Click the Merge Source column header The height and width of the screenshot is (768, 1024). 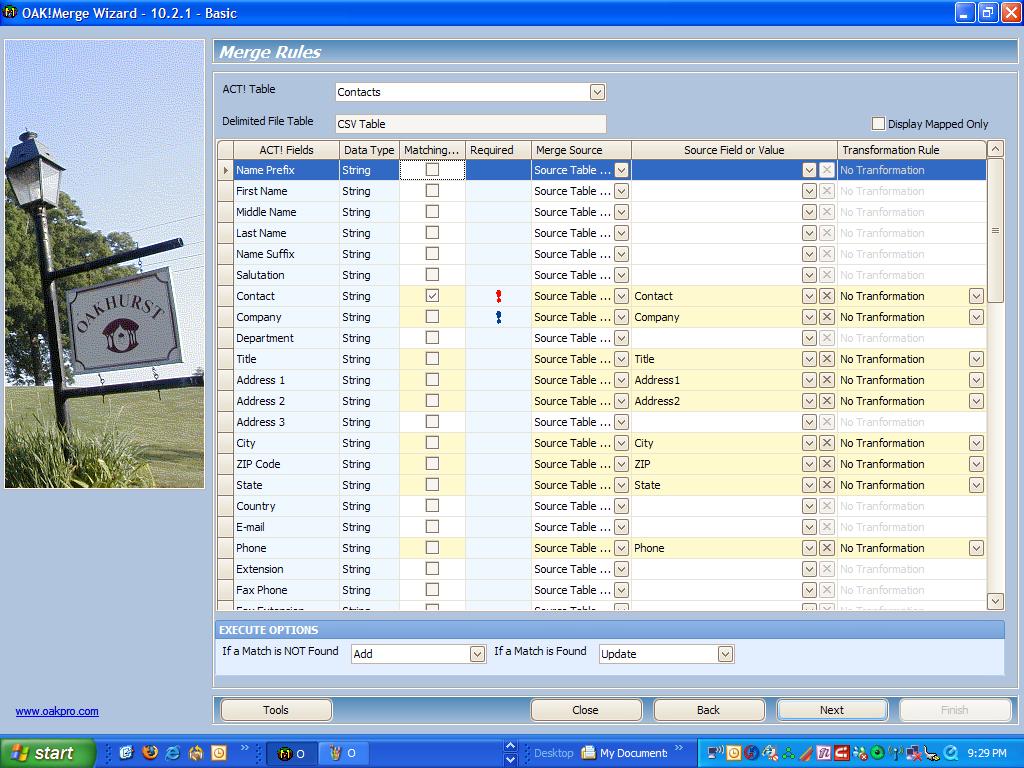click(581, 150)
